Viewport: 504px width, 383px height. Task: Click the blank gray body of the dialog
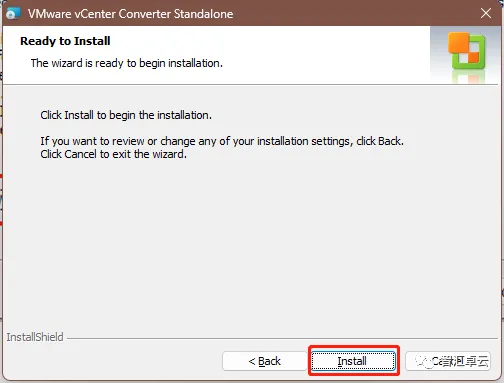[252, 240]
